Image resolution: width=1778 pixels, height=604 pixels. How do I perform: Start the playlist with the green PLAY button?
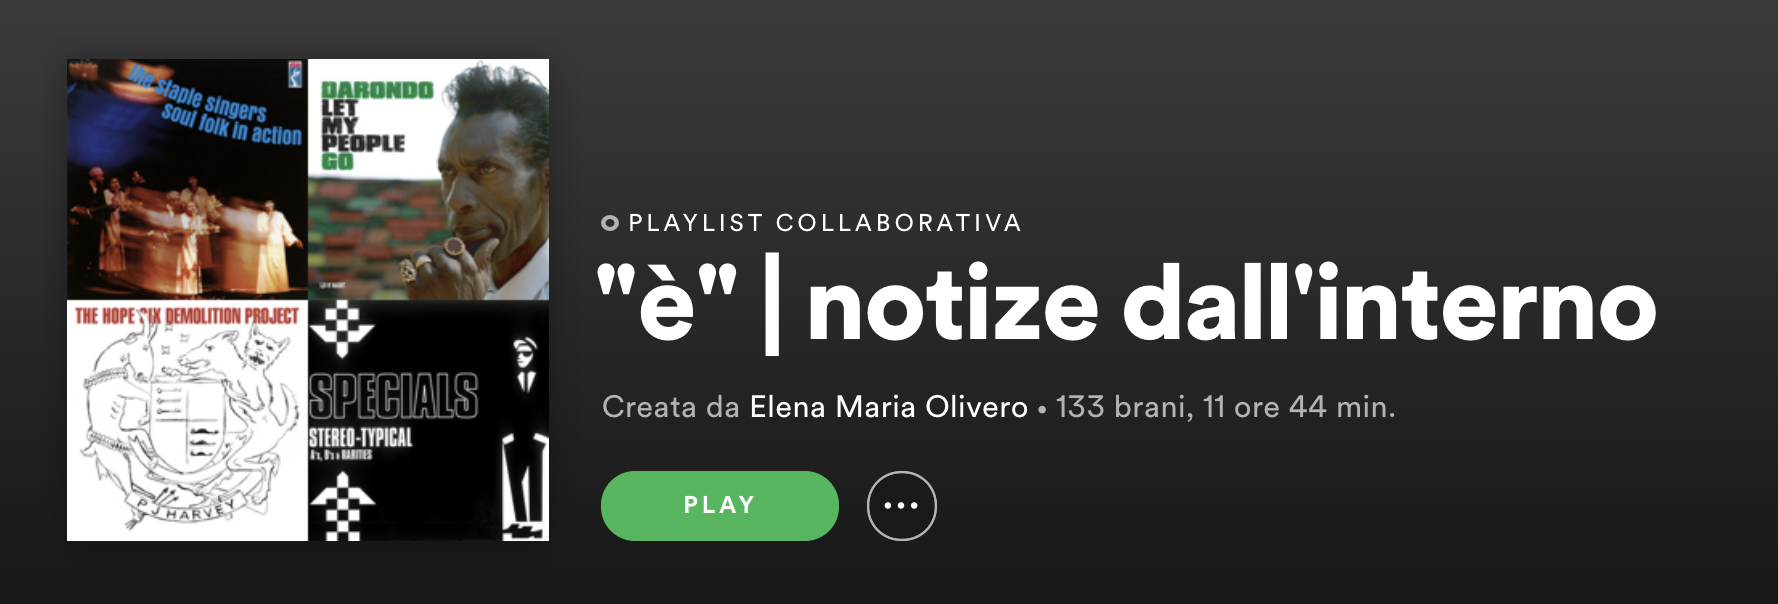click(719, 506)
